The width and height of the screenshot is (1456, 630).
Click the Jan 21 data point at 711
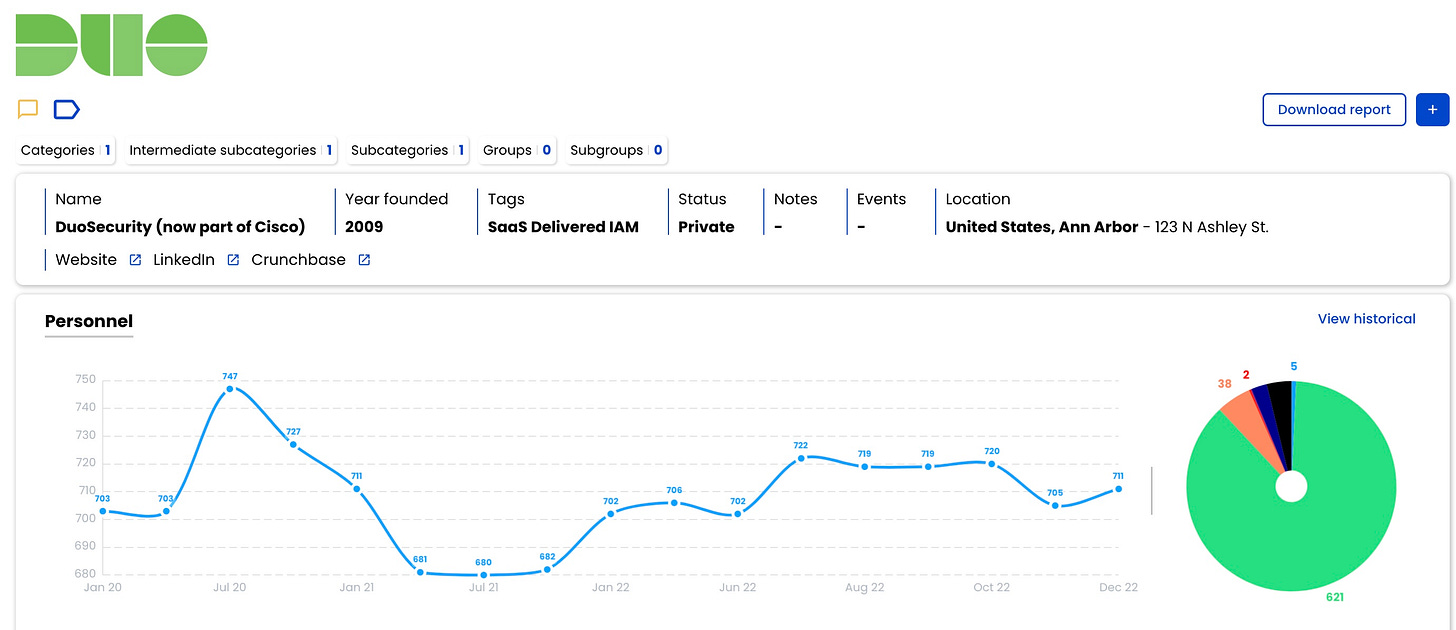[x=357, y=489]
